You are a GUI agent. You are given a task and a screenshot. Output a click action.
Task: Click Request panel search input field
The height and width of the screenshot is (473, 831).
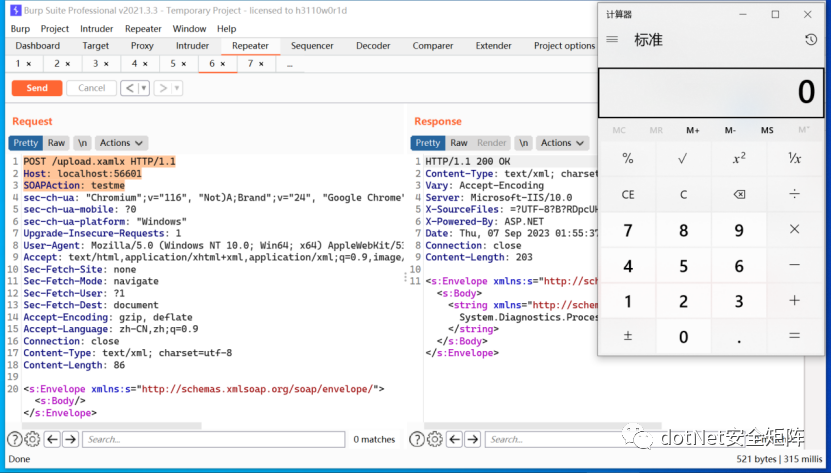click(214, 439)
